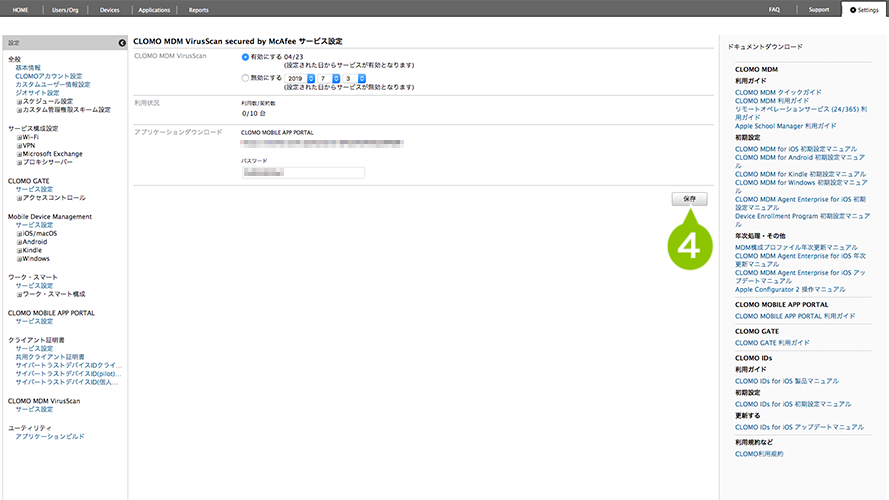Click the 保存 save button
This screenshot has height=500, width=889.
[689, 199]
